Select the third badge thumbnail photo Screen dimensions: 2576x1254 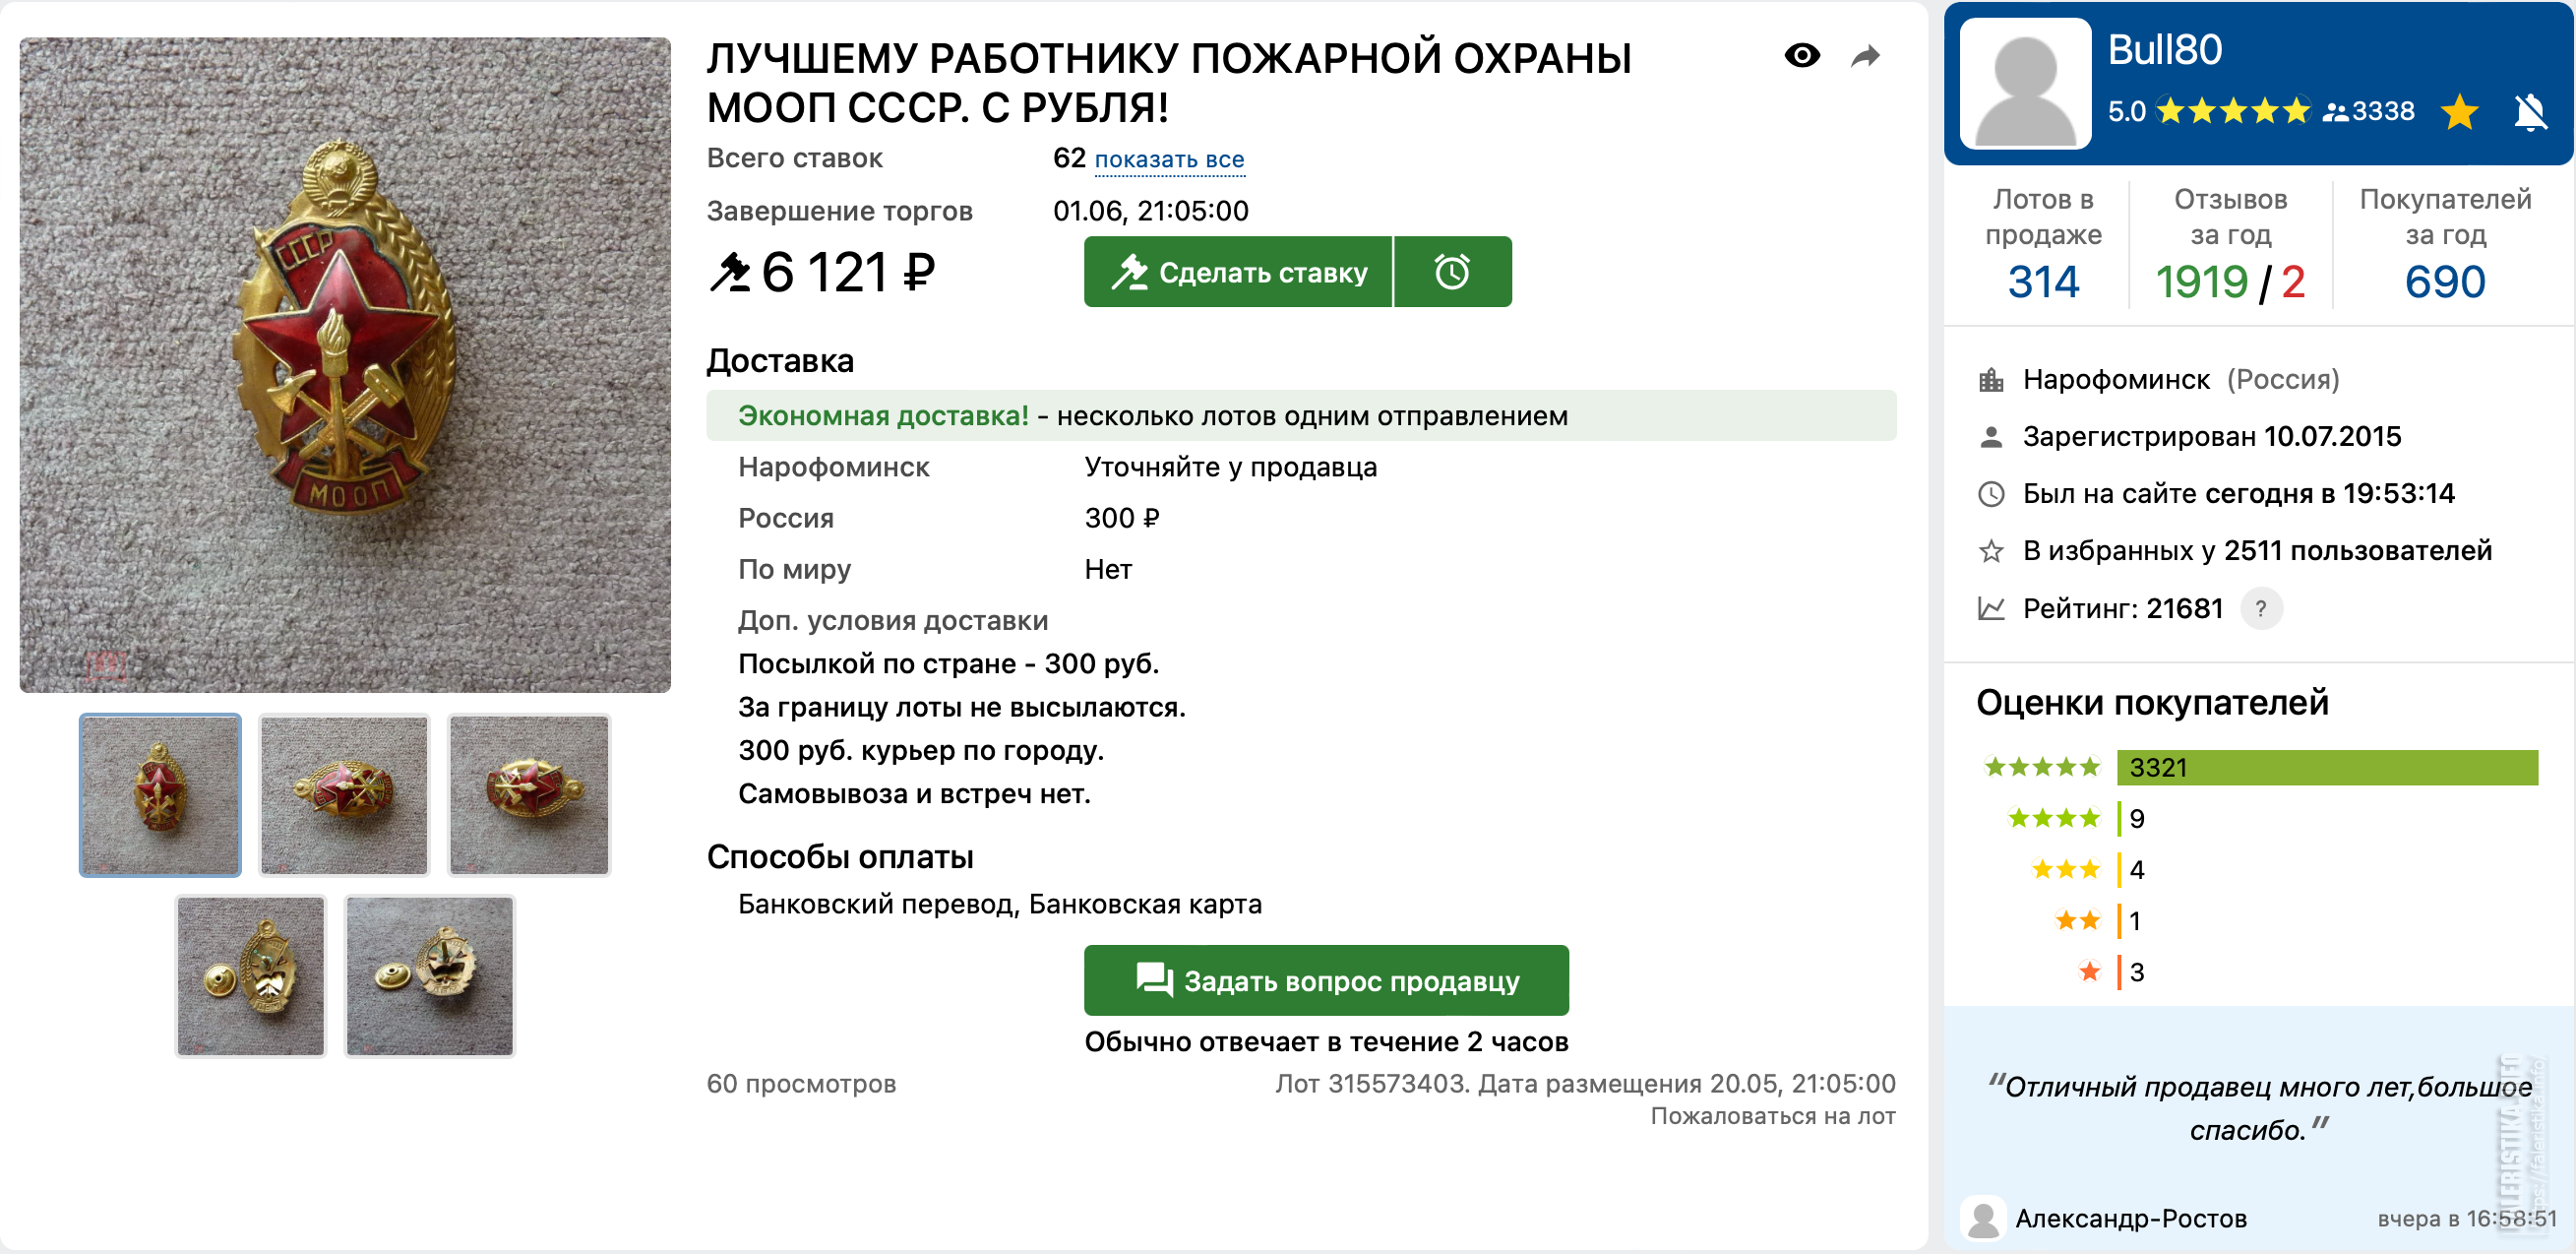click(x=529, y=795)
